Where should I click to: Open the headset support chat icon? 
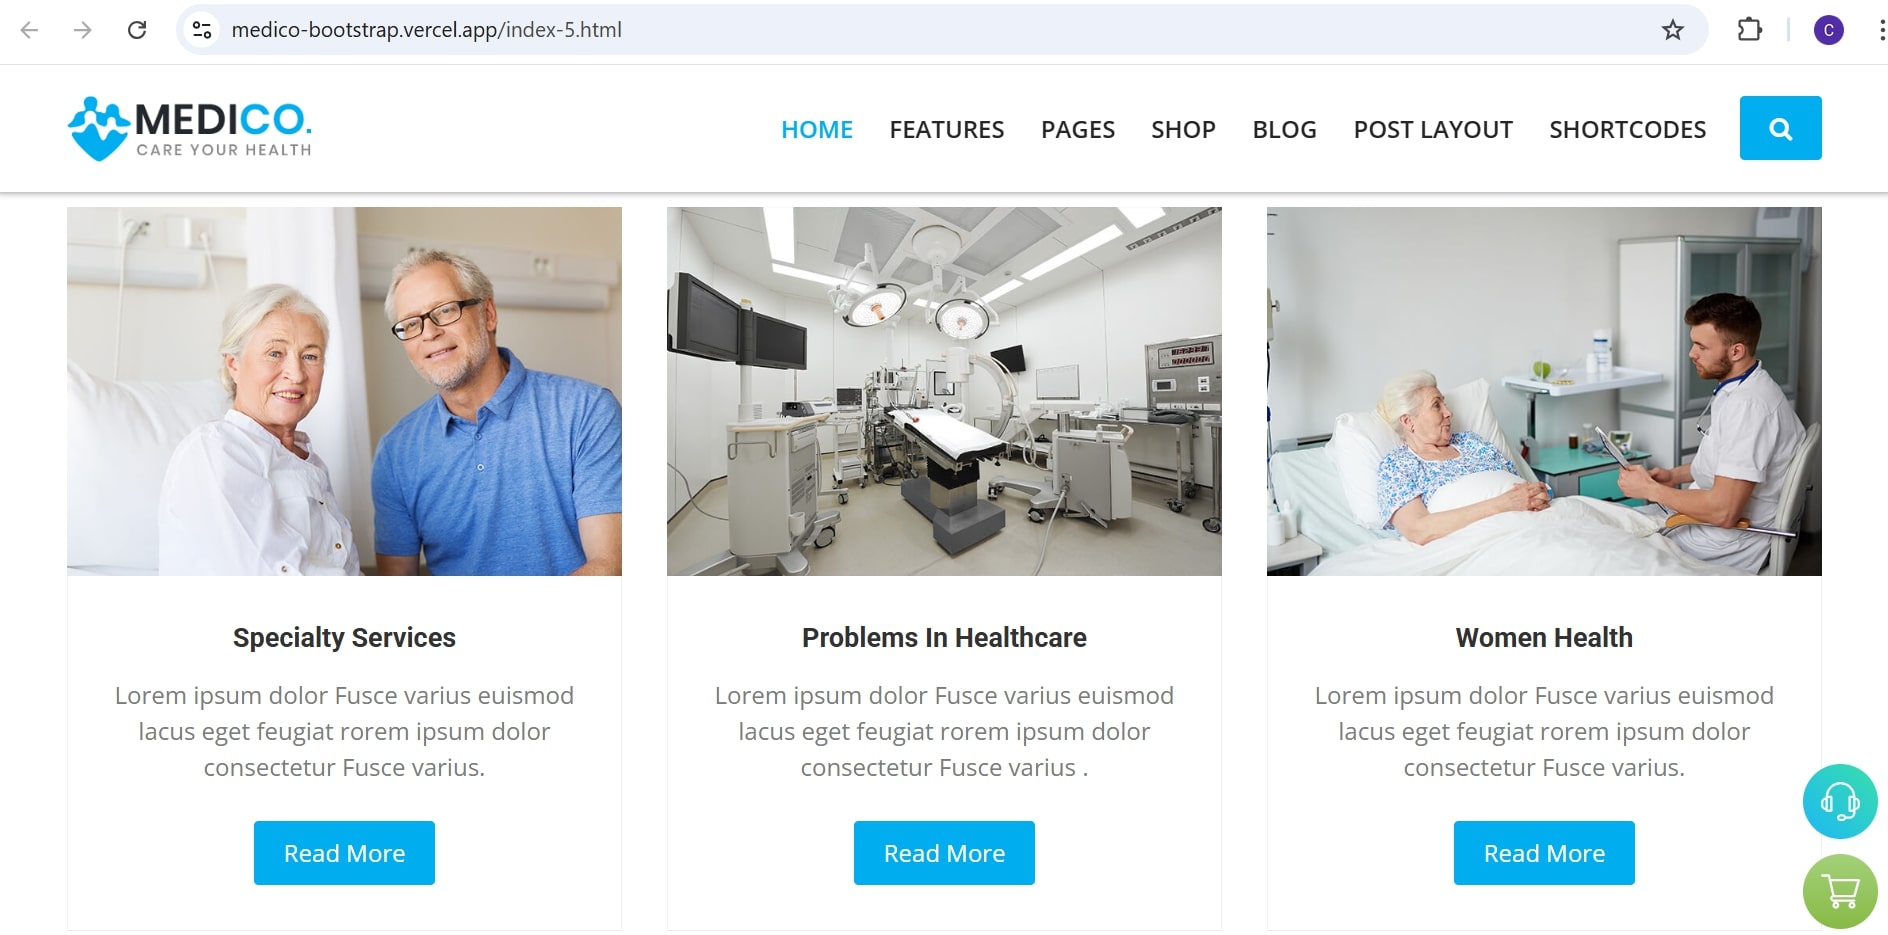pyautogui.click(x=1840, y=801)
